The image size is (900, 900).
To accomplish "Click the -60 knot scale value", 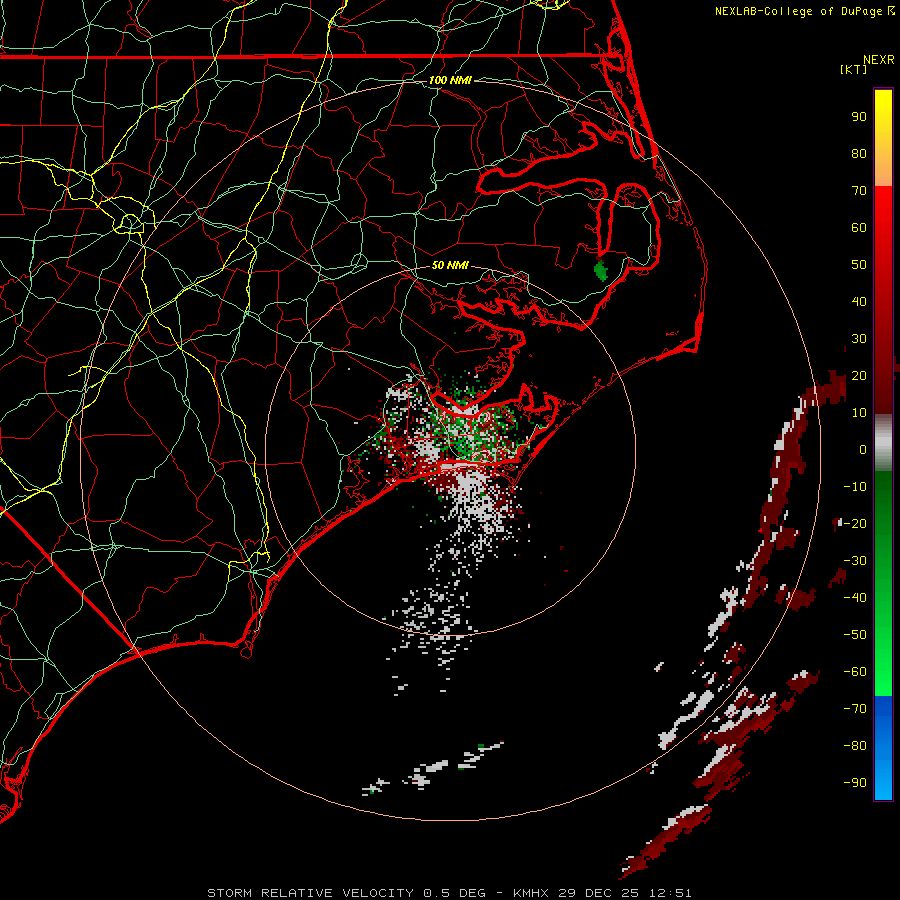I will tap(855, 672).
